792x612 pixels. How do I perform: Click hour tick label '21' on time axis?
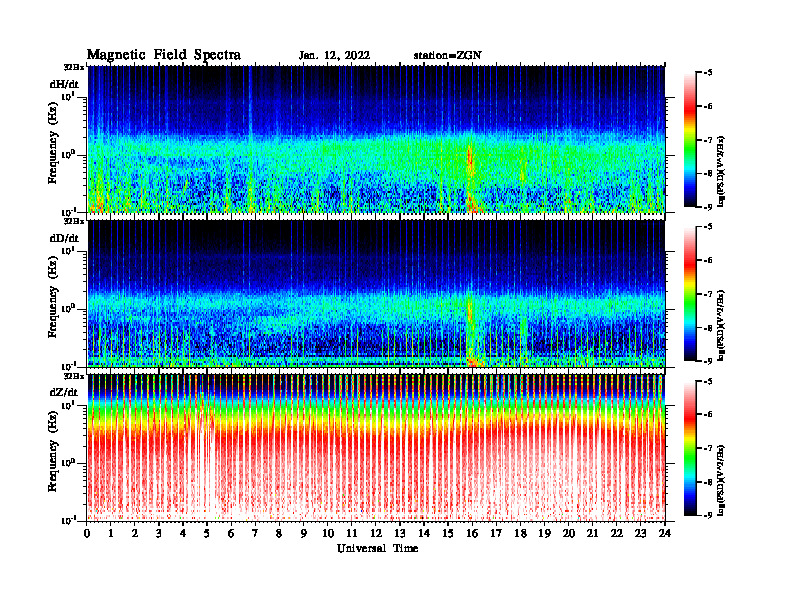[592, 534]
